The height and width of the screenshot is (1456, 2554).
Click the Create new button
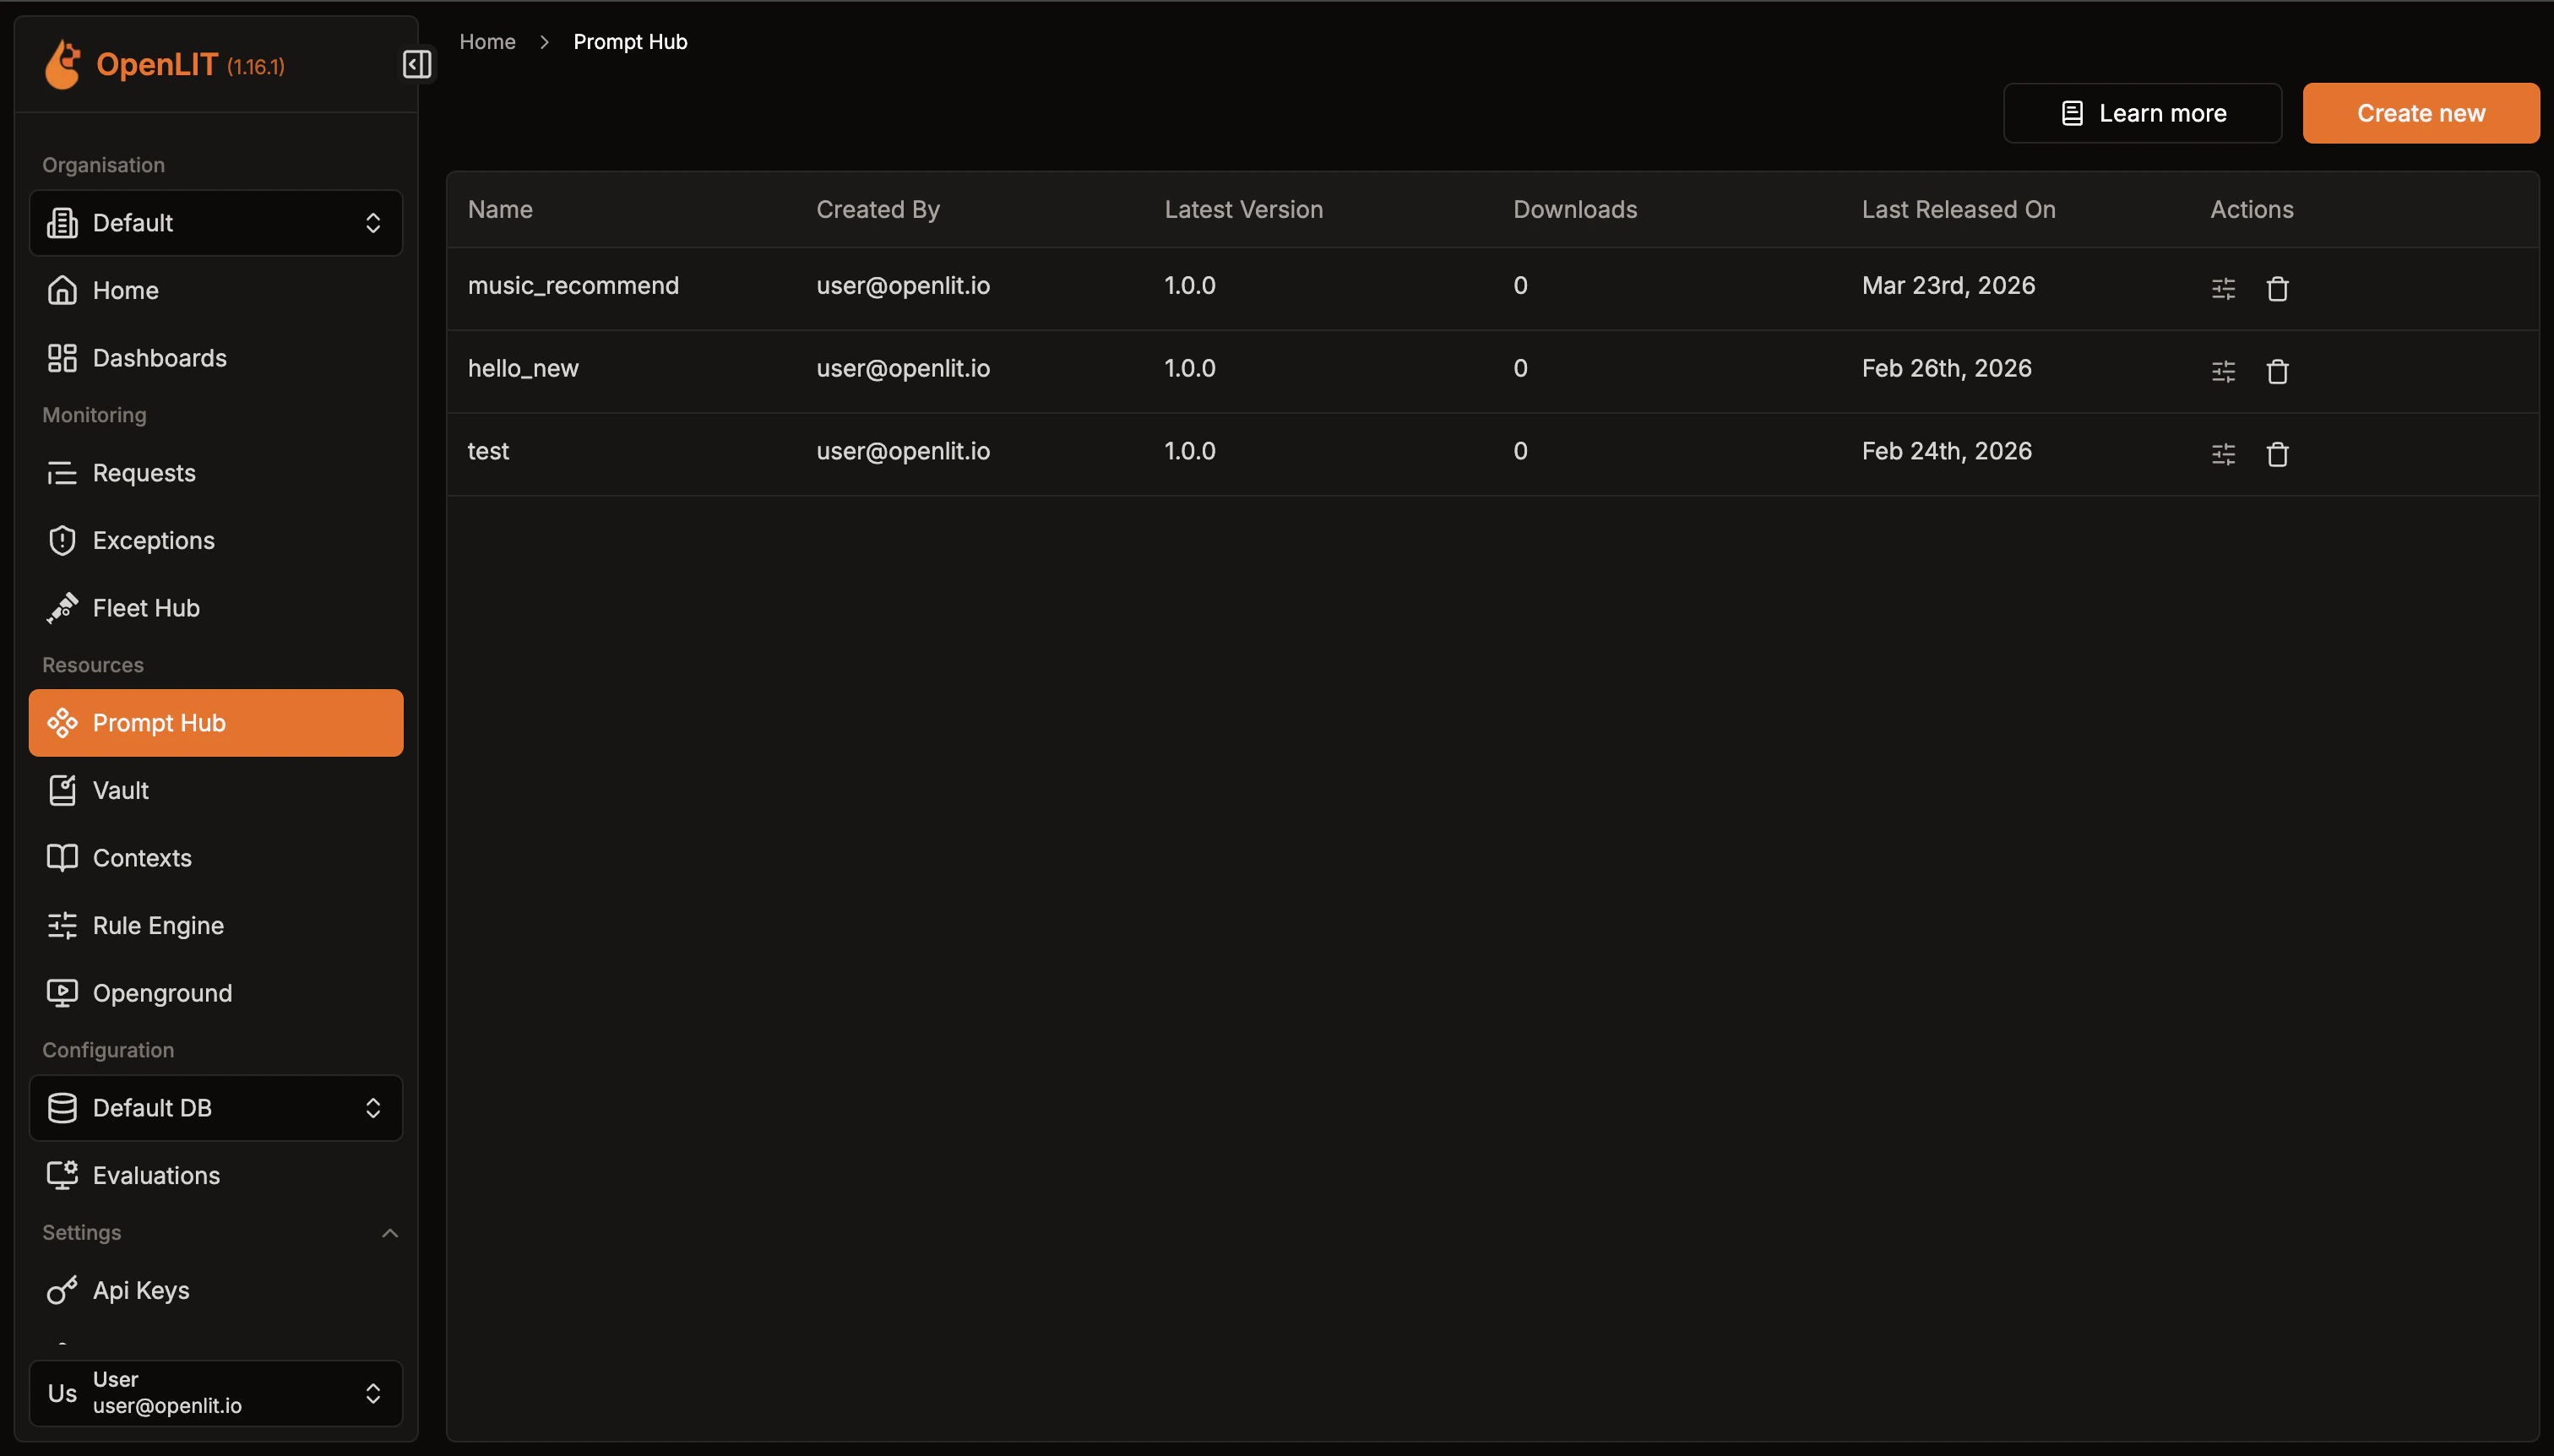coord(2420,113)
